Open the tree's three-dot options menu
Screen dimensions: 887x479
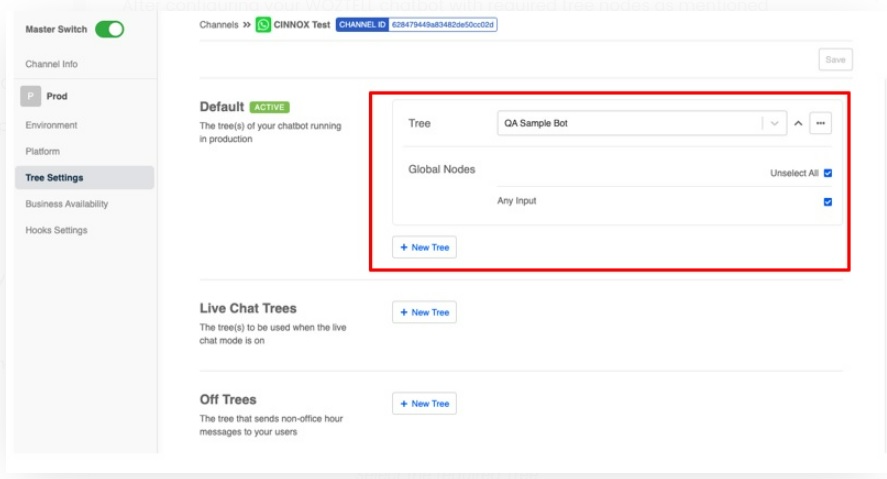(x=820, y=123)
